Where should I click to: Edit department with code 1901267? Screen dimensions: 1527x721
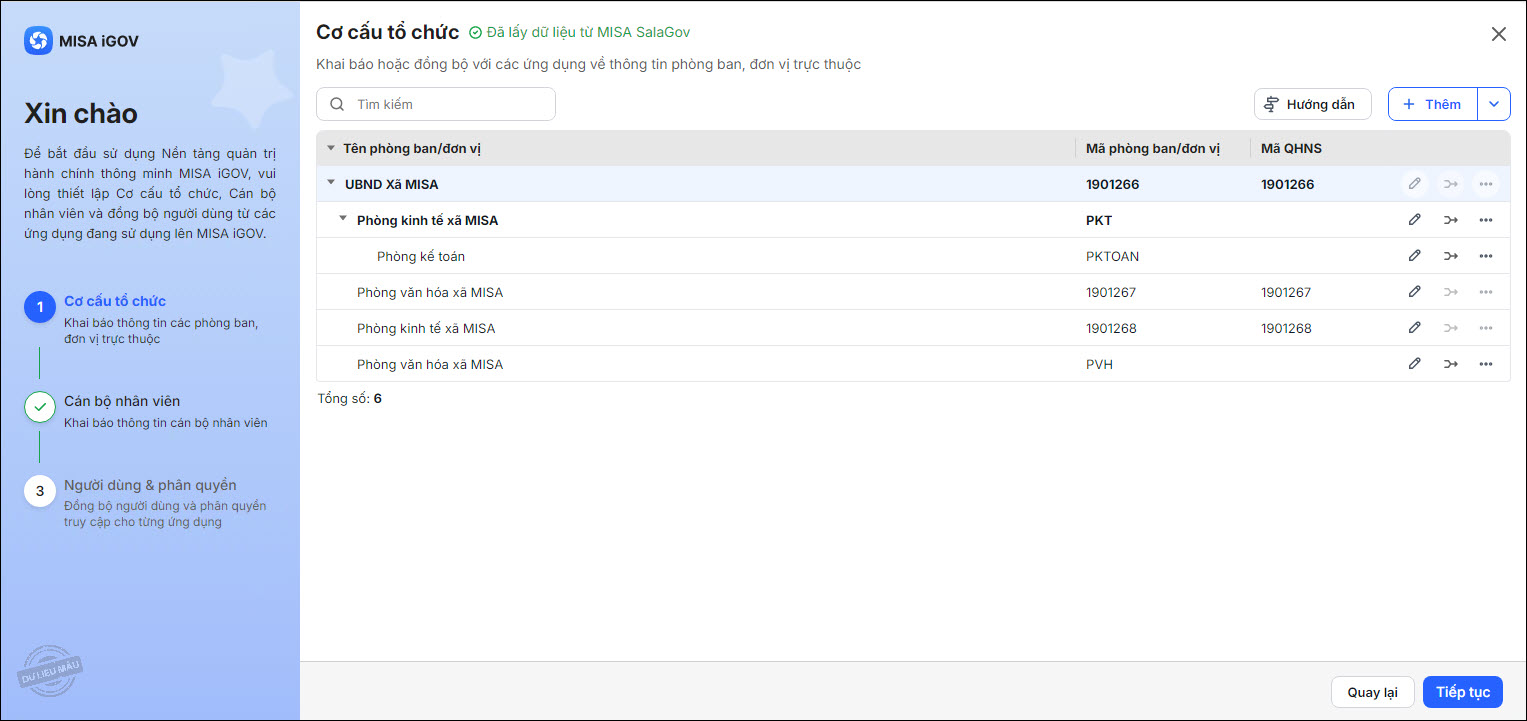pos(1414,292)
